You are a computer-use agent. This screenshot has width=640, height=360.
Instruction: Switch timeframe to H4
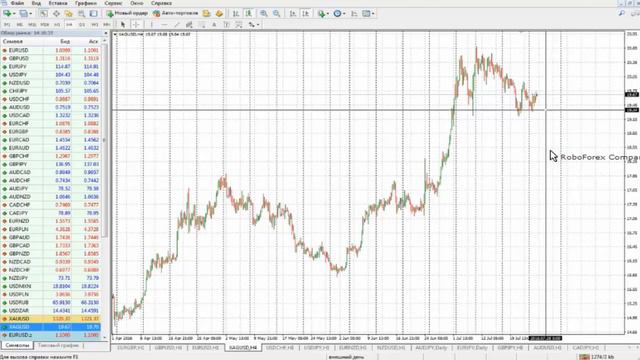coord(69,24)
